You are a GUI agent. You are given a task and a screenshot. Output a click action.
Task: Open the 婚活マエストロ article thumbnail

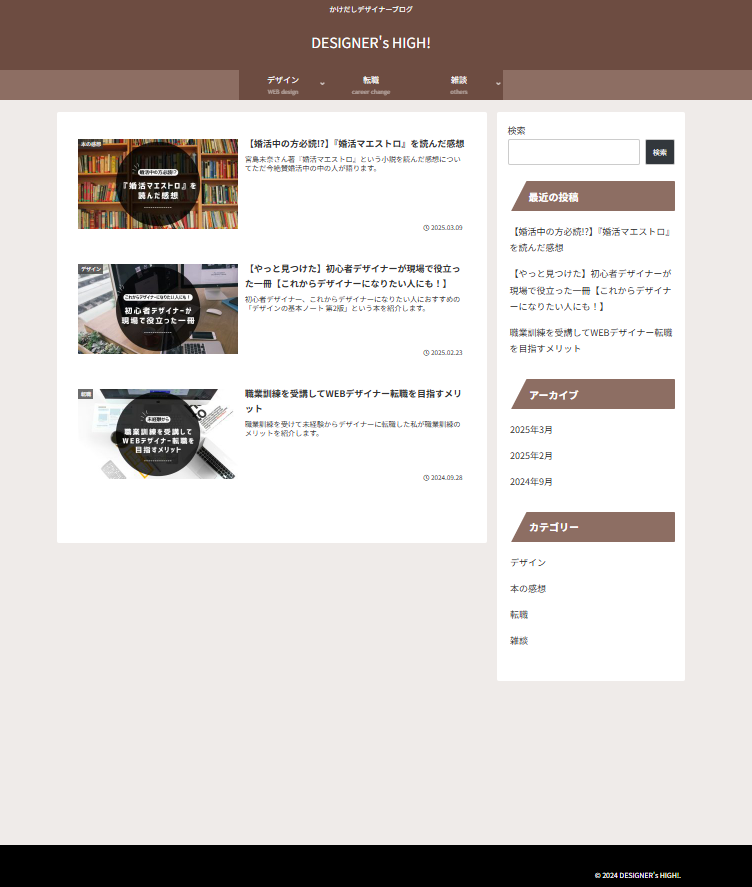tap(158, 184)
